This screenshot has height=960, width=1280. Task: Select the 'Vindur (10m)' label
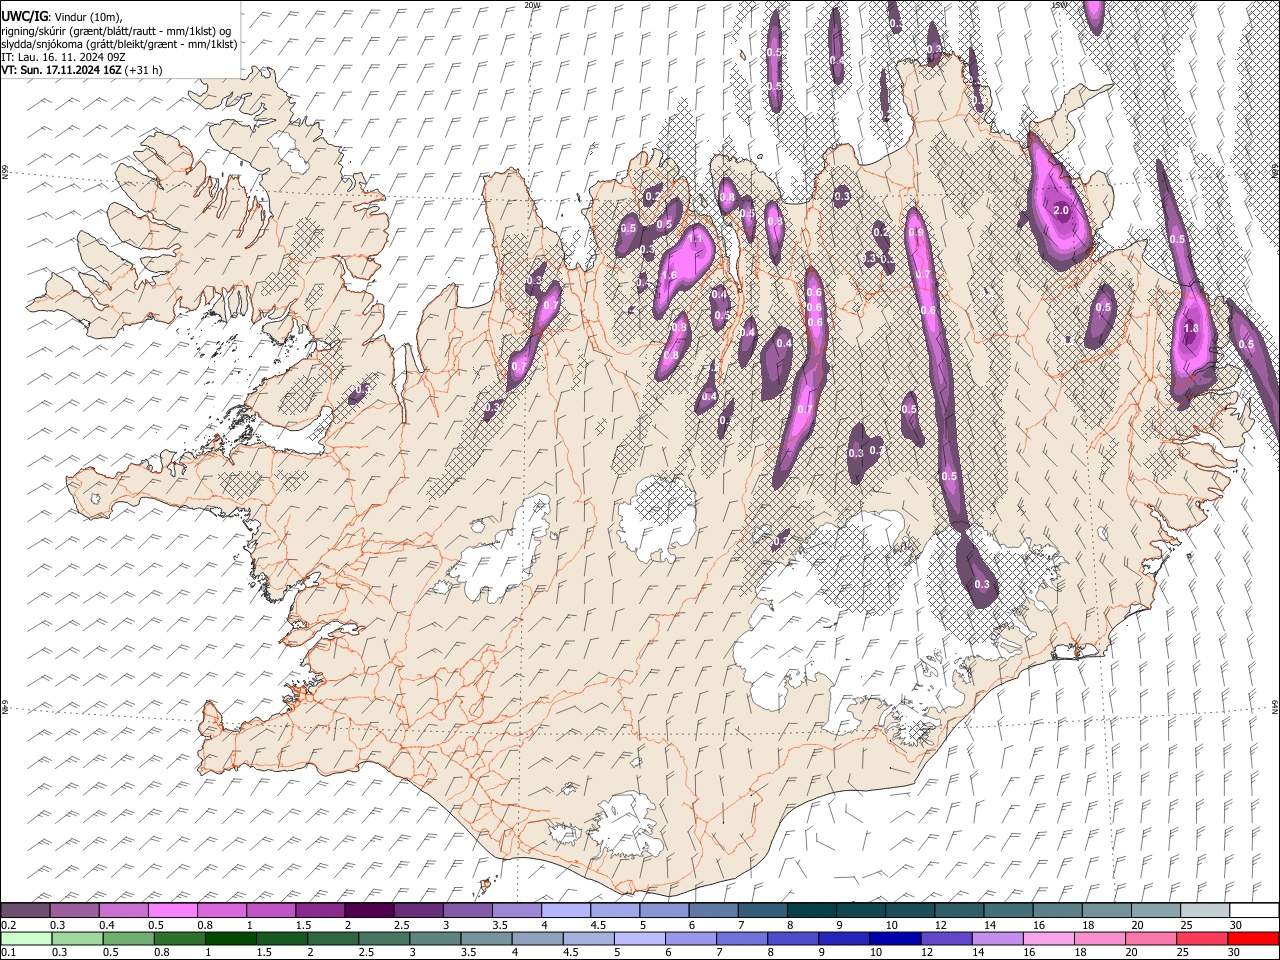pyautogui.click(x=90, y=17)
